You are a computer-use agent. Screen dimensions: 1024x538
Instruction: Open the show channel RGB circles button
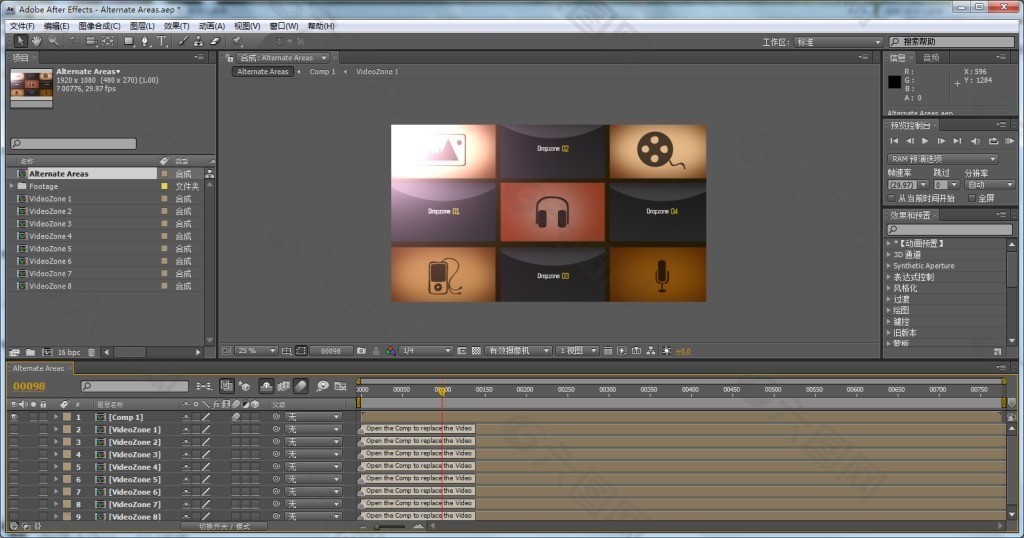[x=390, y=351]
